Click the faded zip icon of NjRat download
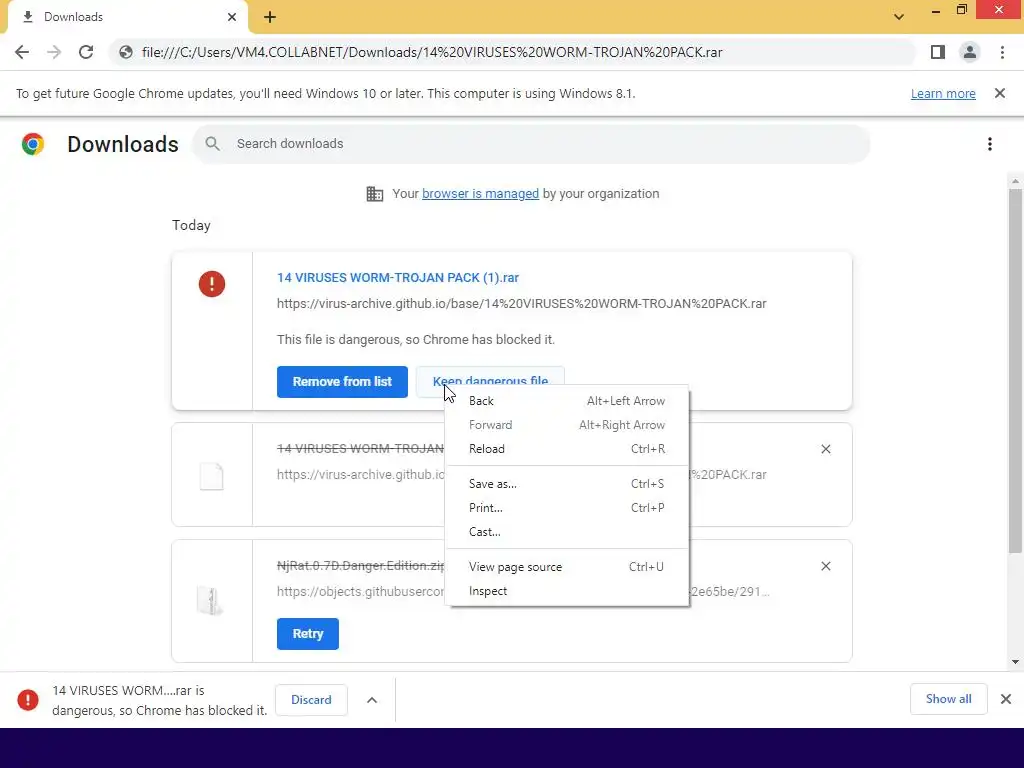The image size is (1024, 768). click(x=210, y=601)
